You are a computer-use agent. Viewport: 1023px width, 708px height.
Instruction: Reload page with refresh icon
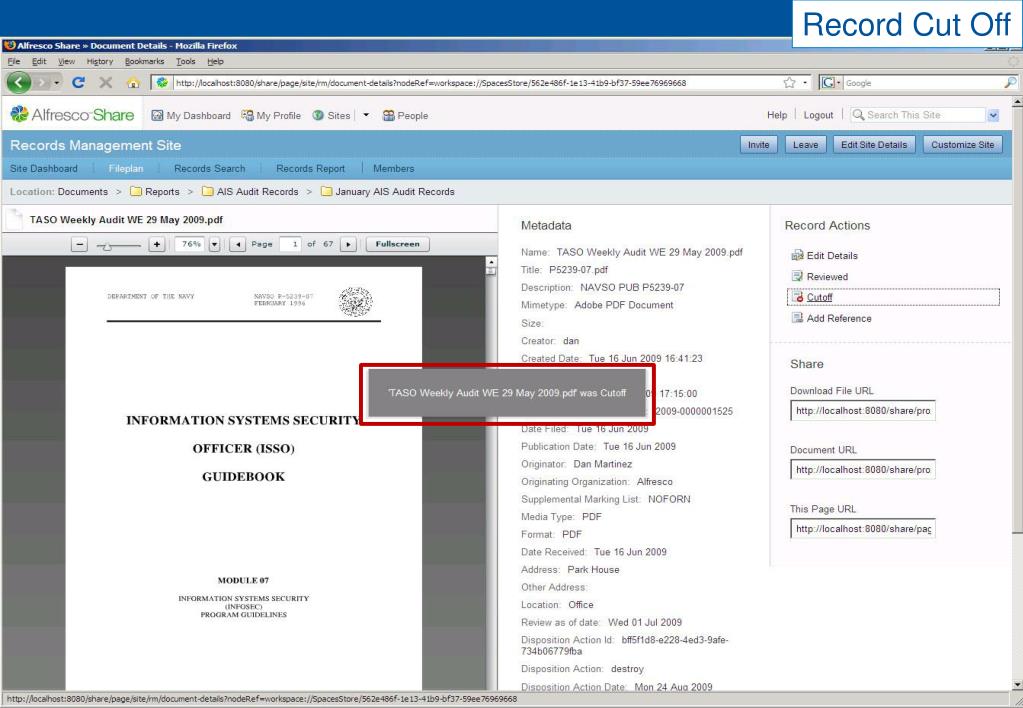tap(78, 82)
